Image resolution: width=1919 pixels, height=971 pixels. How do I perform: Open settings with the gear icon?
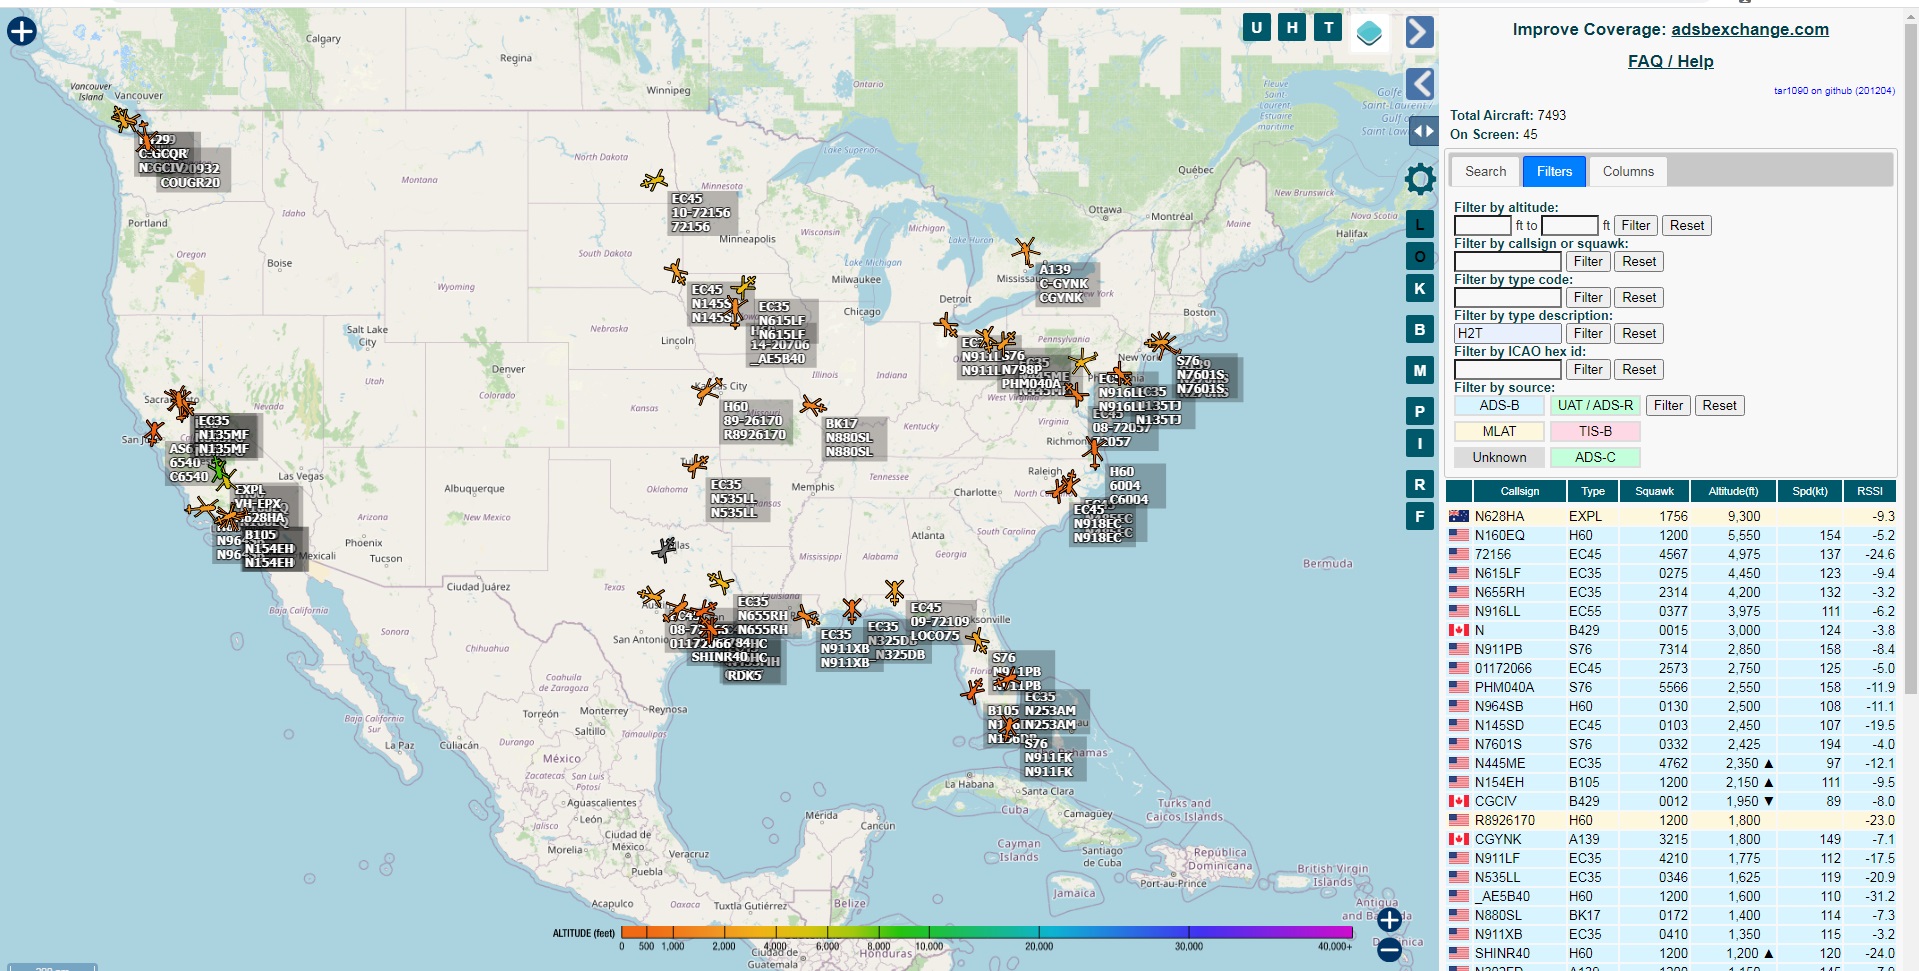[1420, 179]
